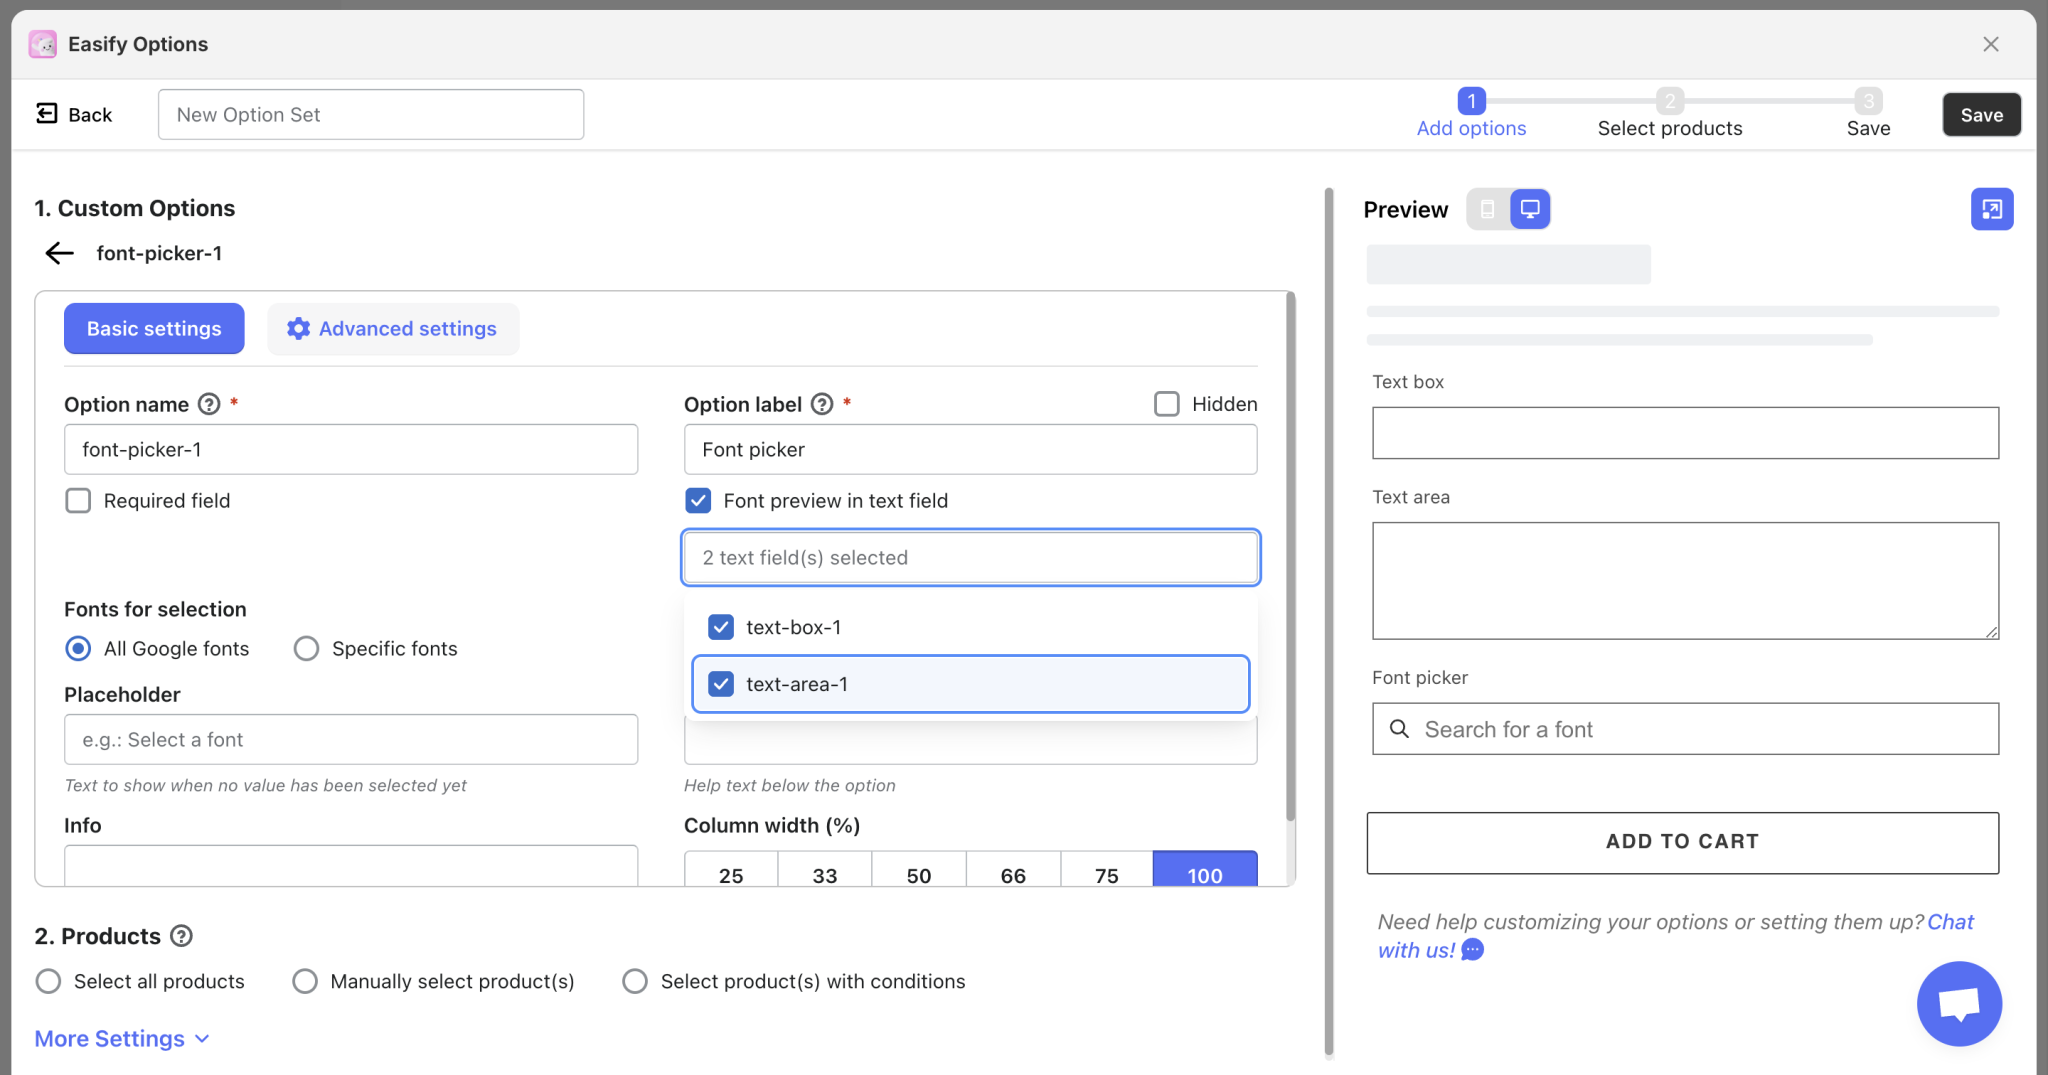Expand More Settings section

[x=122, y=1039]
